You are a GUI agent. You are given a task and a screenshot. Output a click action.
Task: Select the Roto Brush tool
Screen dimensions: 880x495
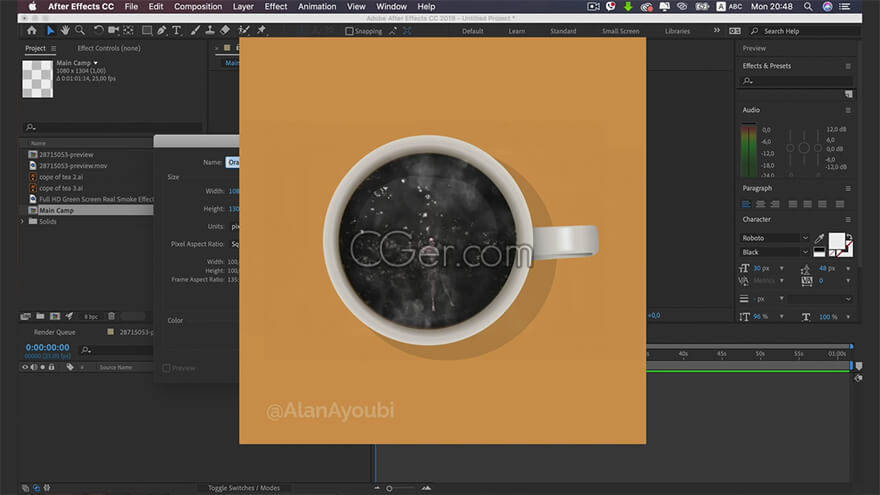(244, 30)
